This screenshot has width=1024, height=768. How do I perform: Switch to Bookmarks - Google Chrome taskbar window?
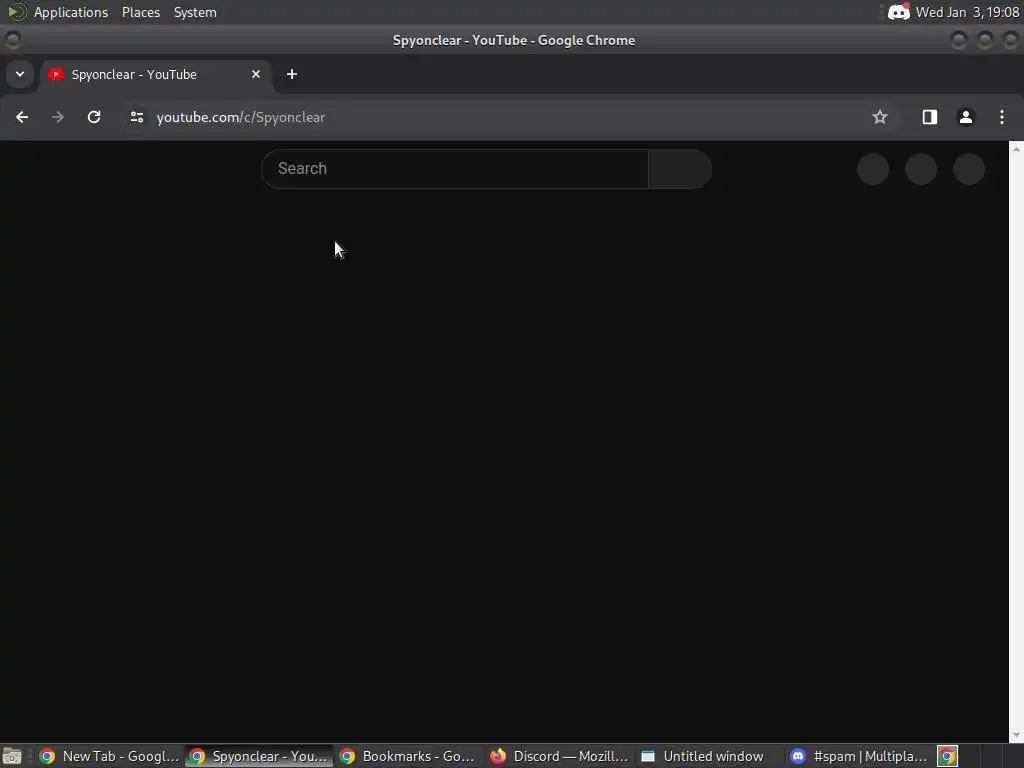point(408,756)
